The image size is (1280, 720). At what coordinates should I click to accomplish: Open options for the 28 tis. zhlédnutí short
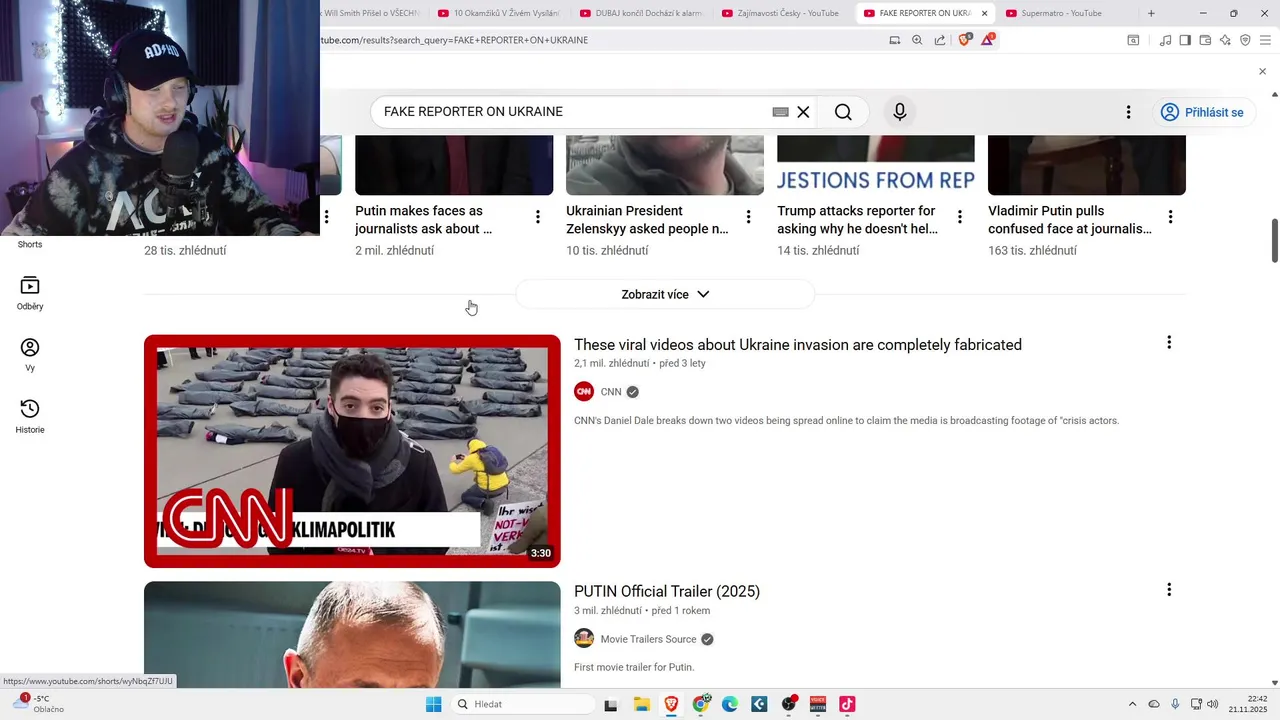[327, 217]
